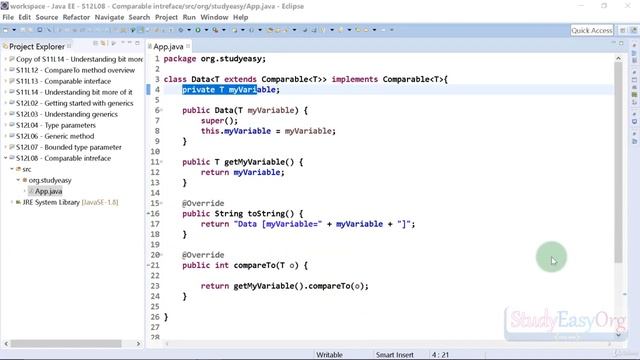Image resolution: width=640 pixels, height=360 pixels.
Task: Click the green Run toolbar button
Action: [x=198, y=30]
